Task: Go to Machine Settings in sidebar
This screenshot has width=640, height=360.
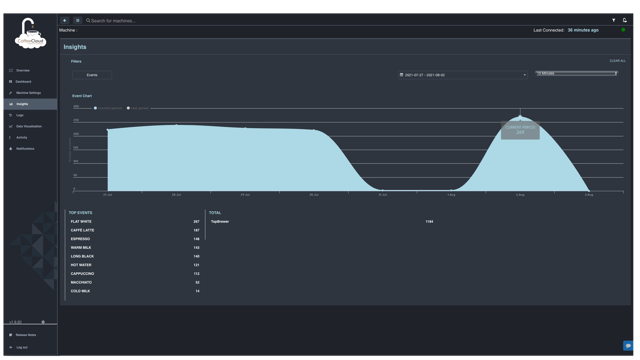Action: click(x=28, y=93)
